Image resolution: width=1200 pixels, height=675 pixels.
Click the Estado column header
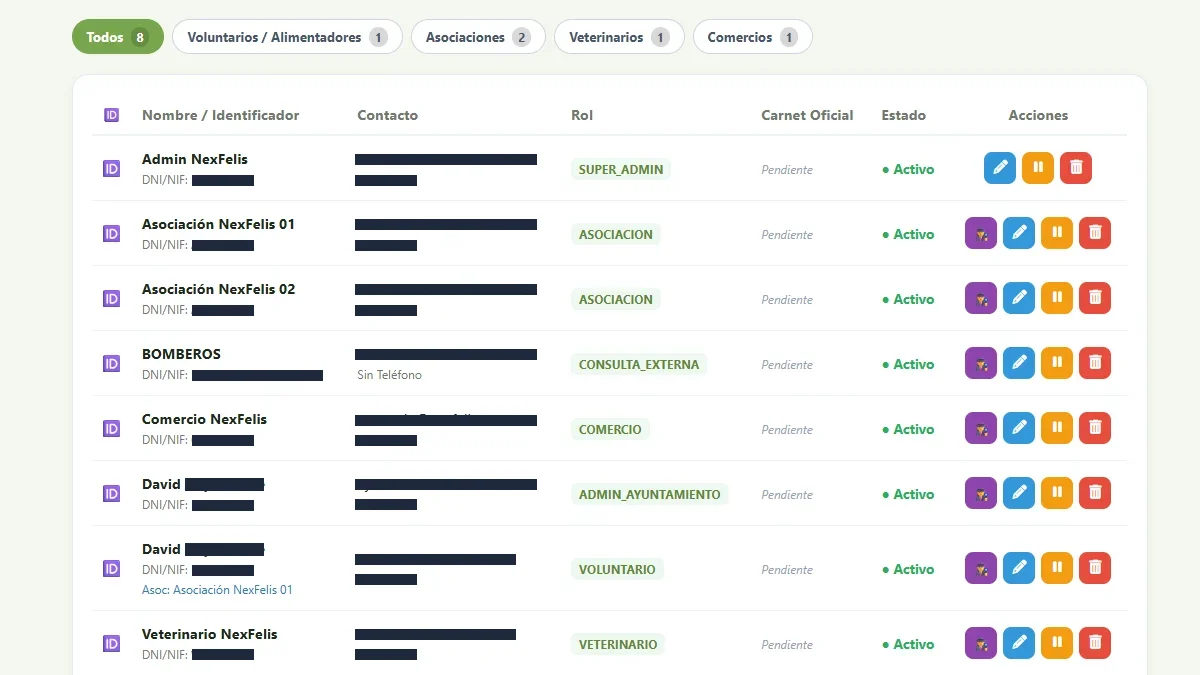point(904,115)
